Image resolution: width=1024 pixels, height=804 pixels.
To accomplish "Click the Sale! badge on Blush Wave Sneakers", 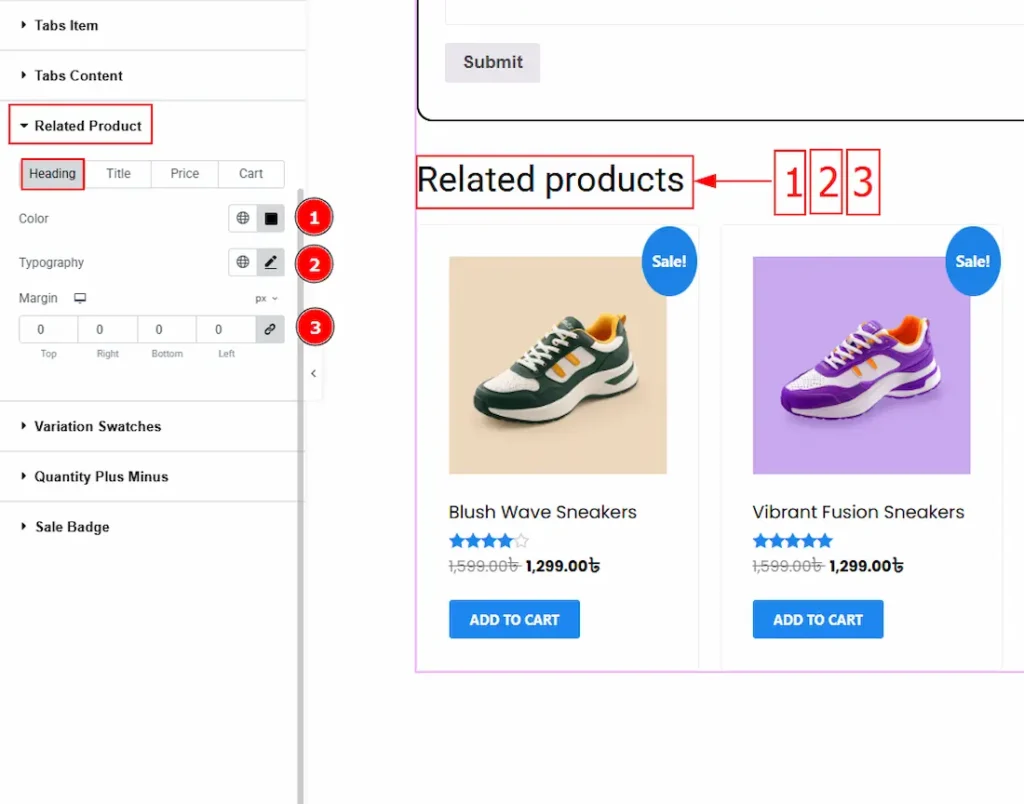I will tap(669, 261).
